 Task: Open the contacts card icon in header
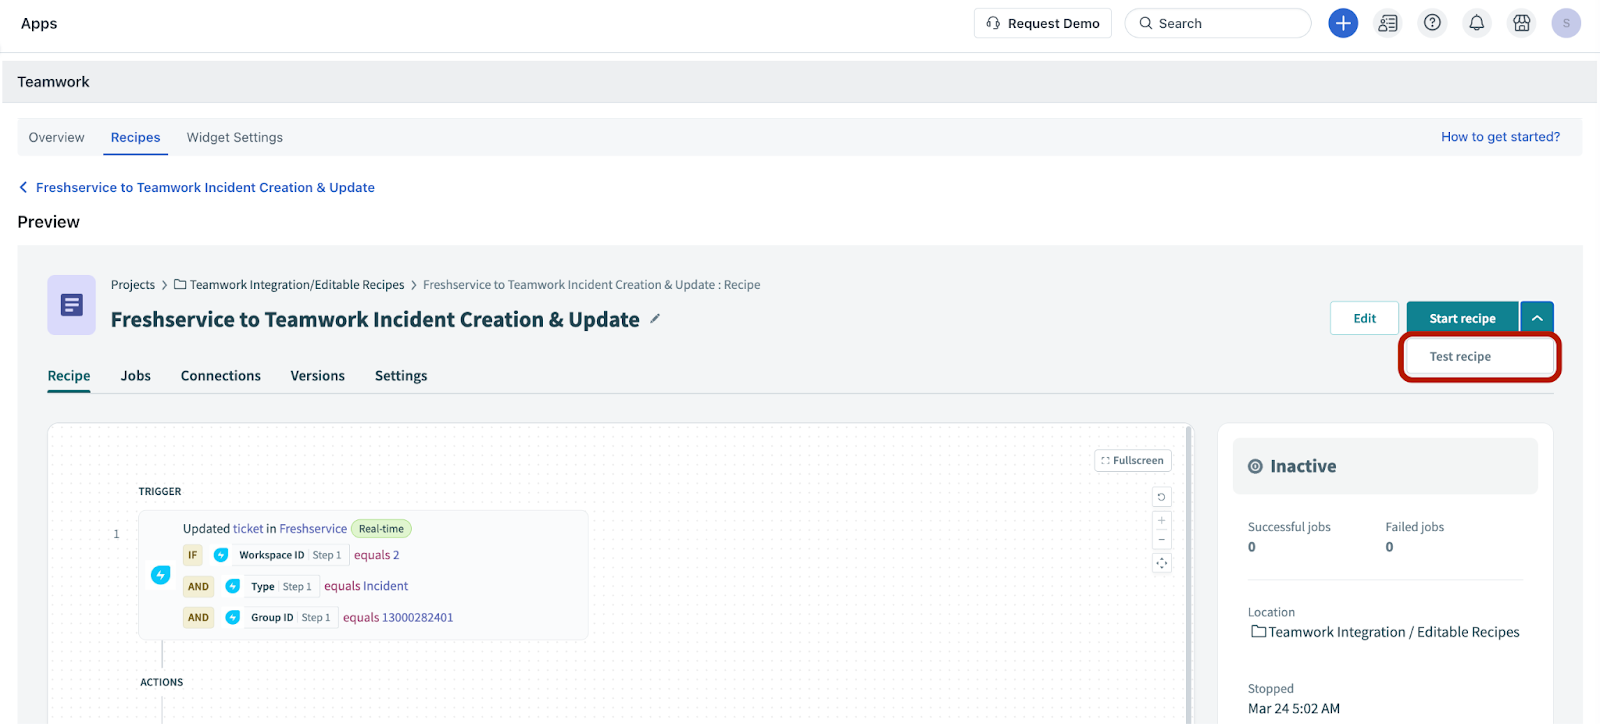pyautogui.click(x=1388, y=23)
